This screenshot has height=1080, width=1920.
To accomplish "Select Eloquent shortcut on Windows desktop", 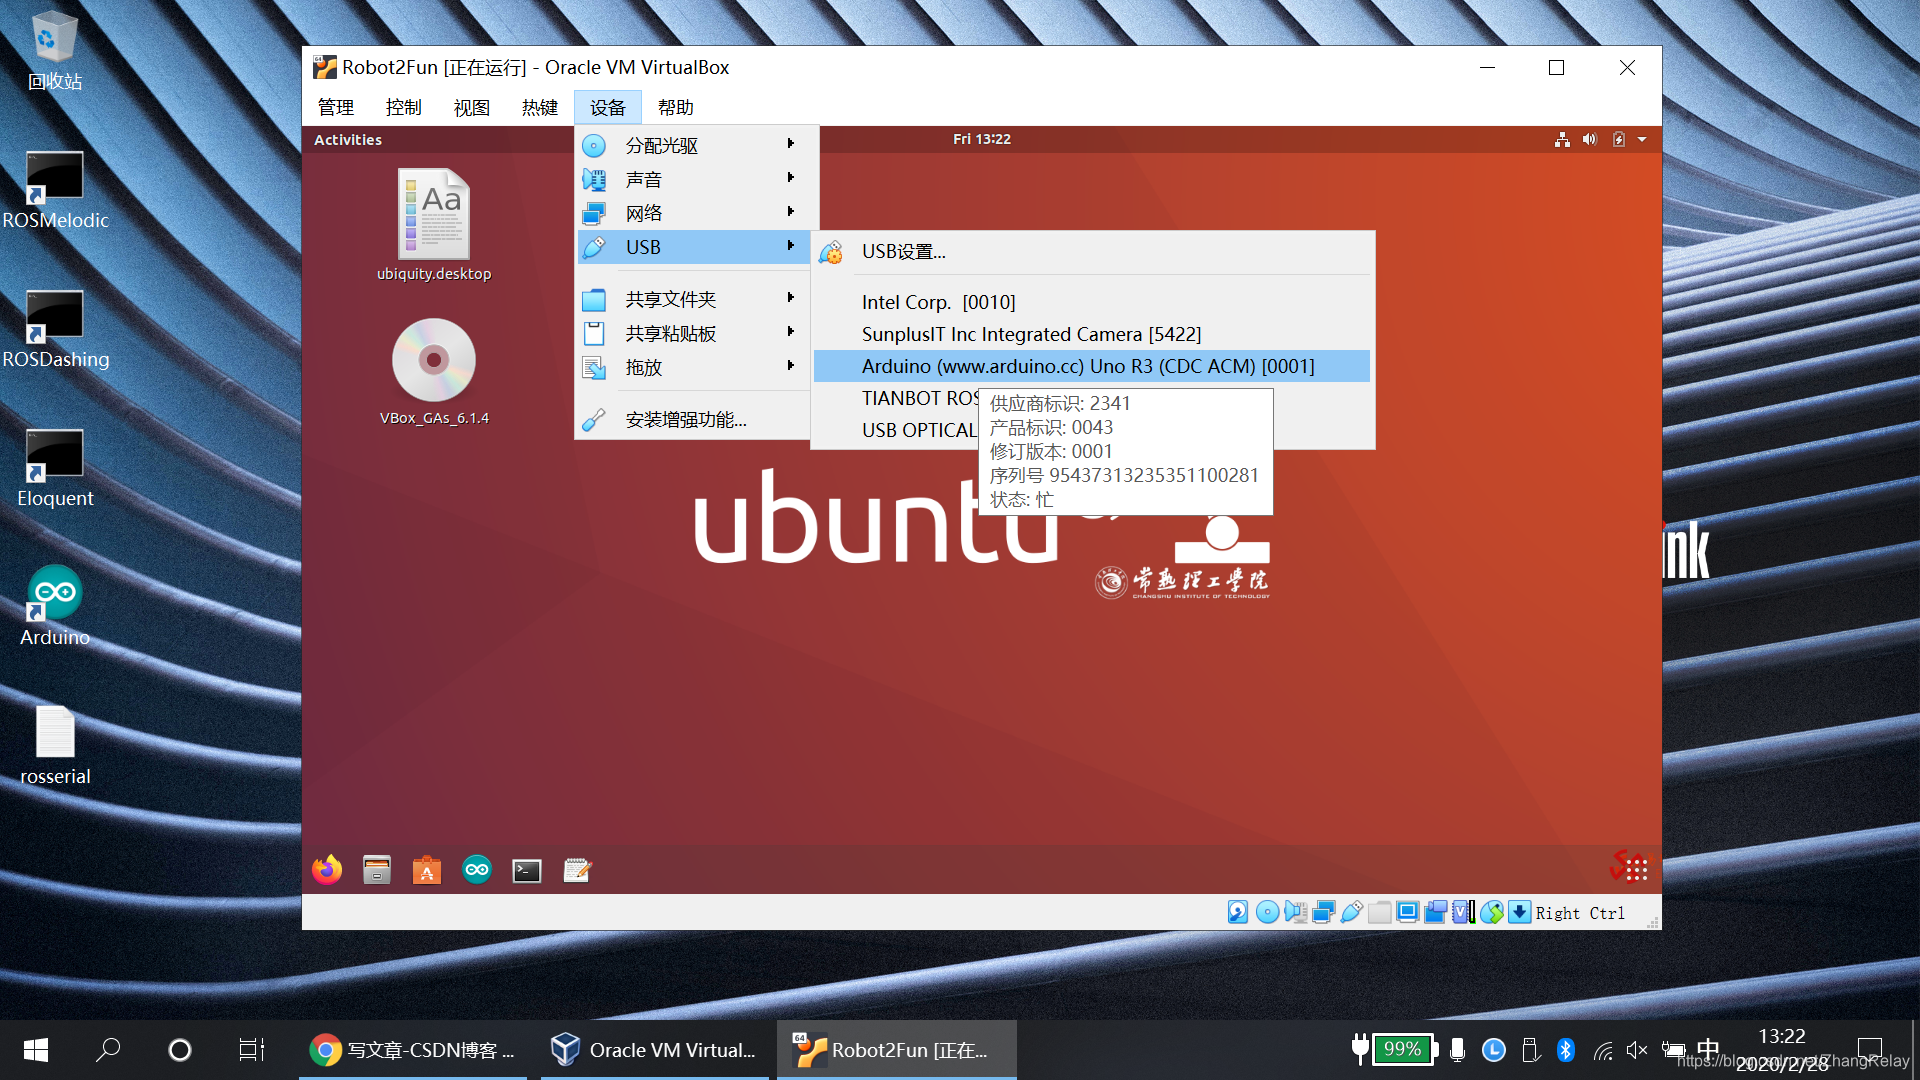I will click(55, 468).
